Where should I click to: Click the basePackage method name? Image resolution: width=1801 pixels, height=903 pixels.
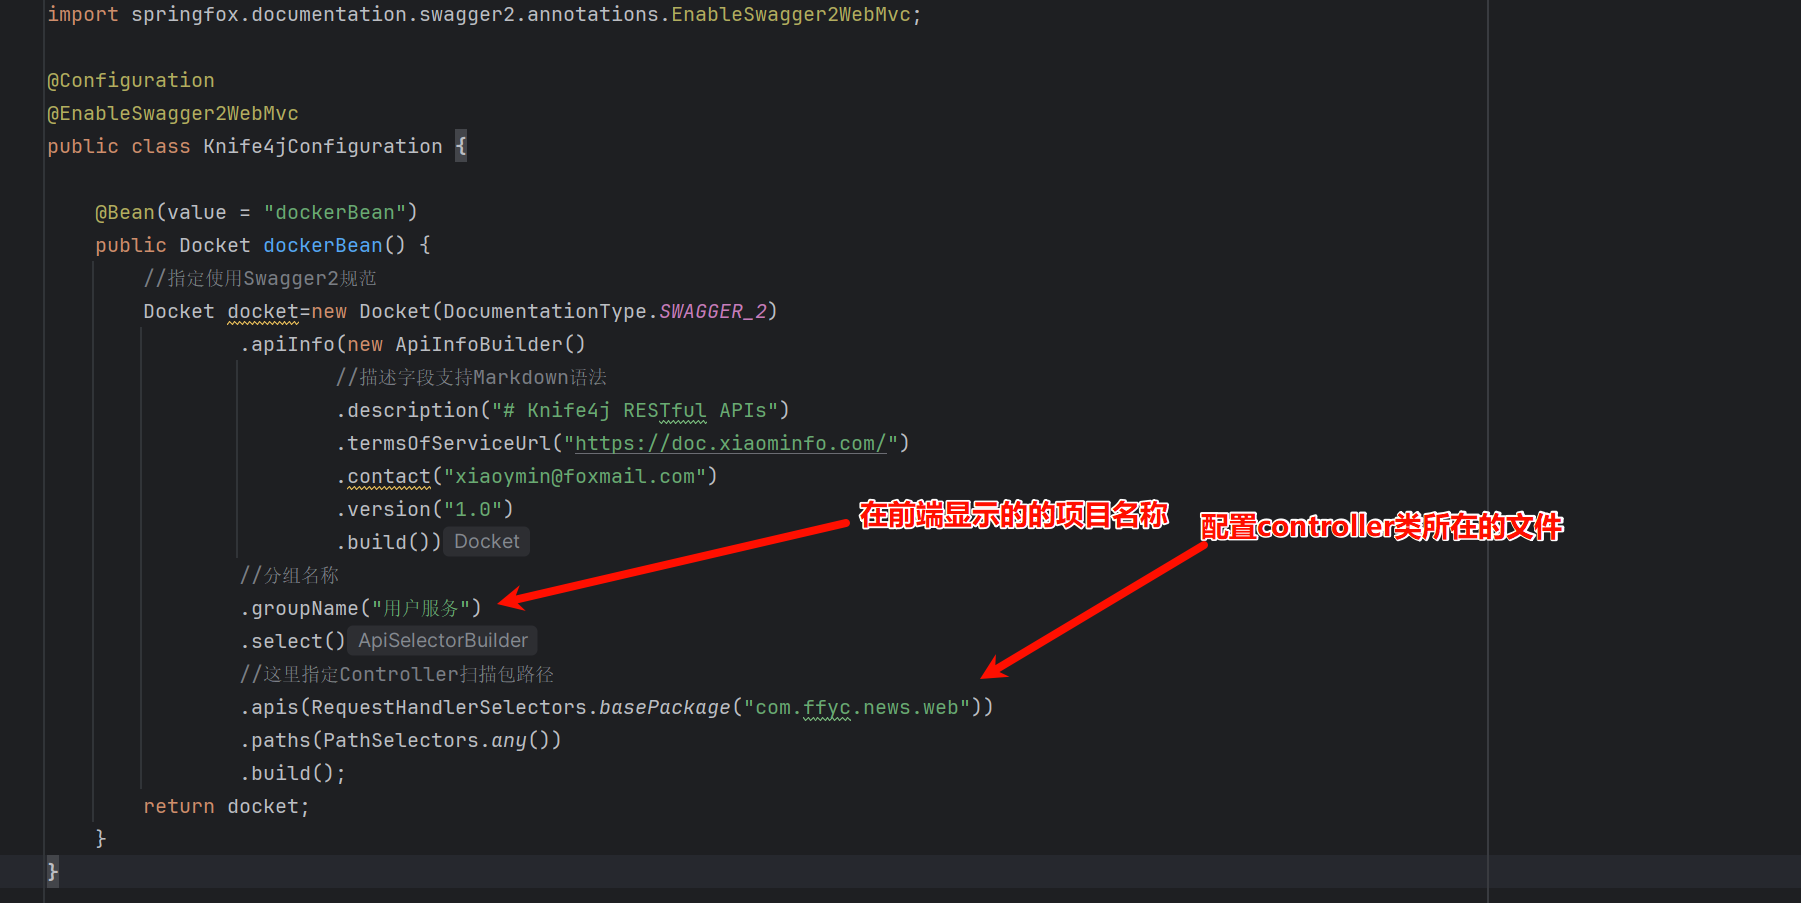click(665, 707)
